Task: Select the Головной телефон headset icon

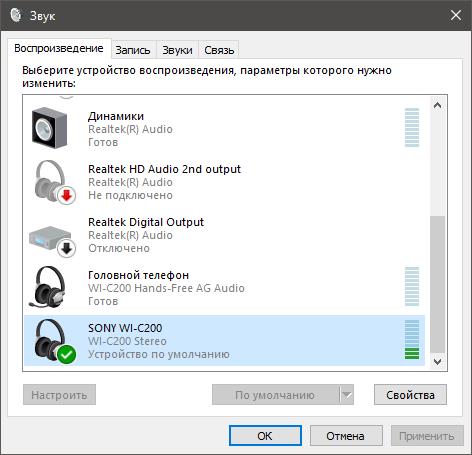Action: [49, 287]
